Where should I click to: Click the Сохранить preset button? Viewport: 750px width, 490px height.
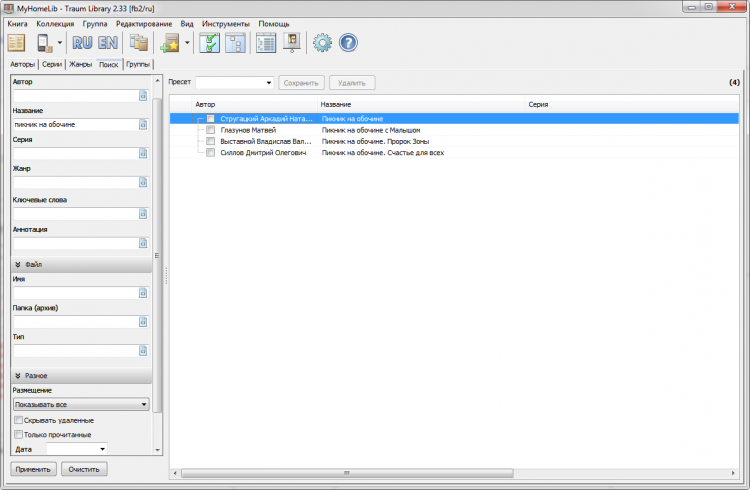point(301,83)
